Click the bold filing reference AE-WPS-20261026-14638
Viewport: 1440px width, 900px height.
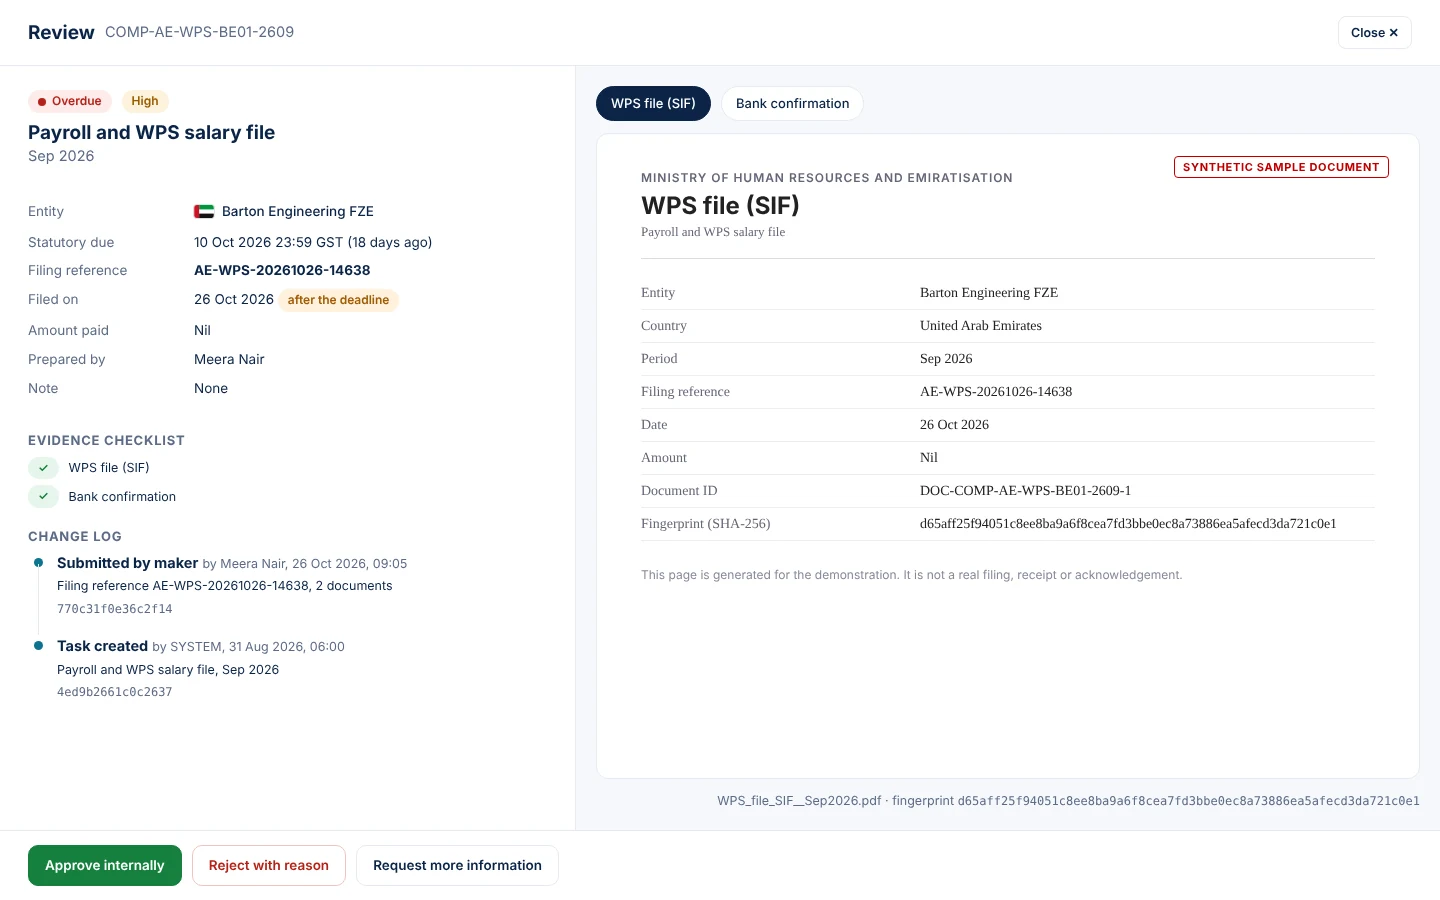click(282, 270)
